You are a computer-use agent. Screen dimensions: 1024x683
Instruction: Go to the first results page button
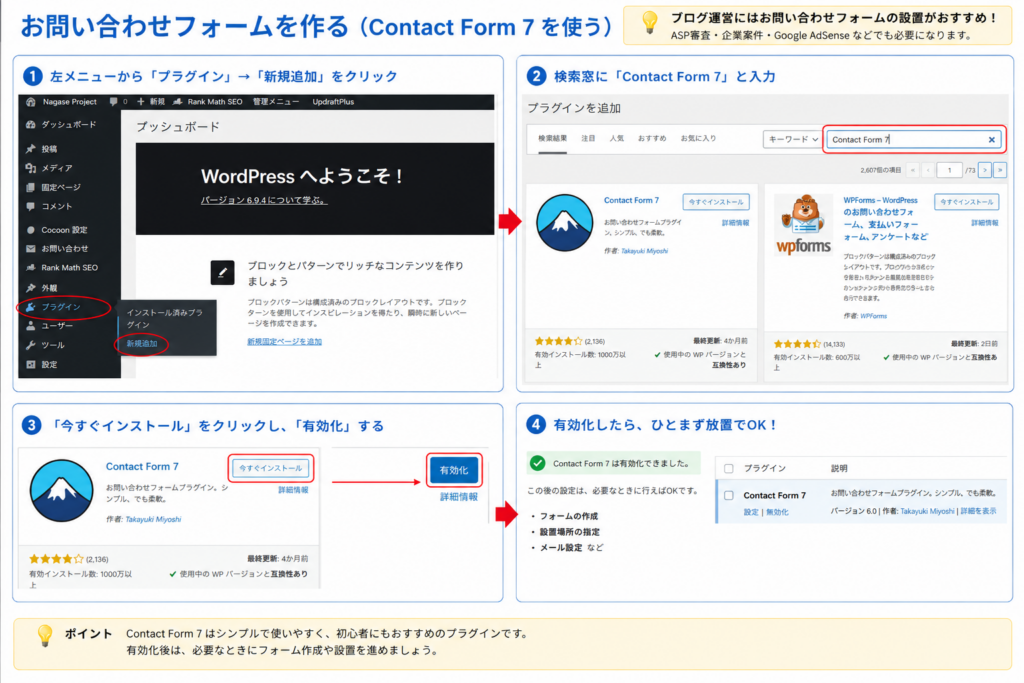[912, 170]
